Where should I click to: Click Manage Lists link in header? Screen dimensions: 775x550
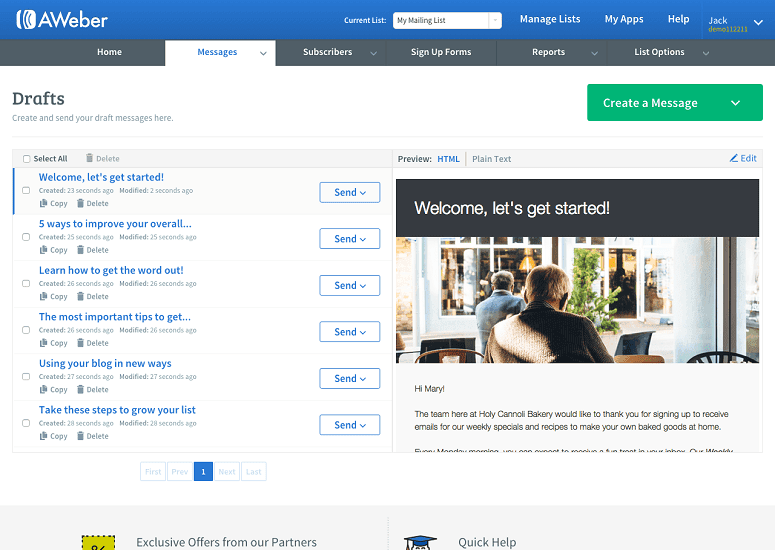click(550, 19)
